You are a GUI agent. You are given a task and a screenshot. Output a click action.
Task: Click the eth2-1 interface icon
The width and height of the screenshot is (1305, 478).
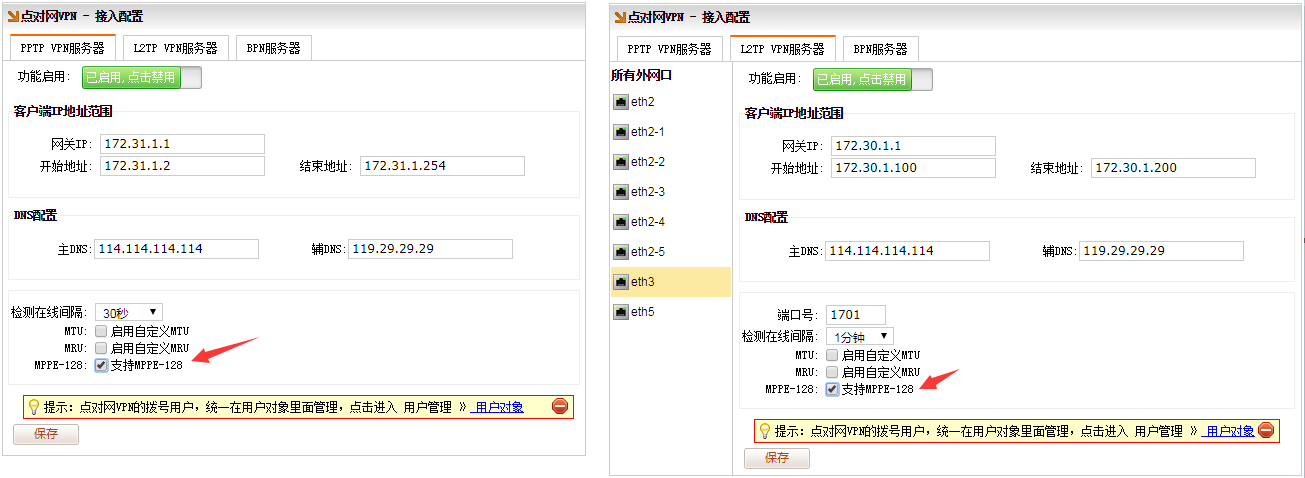tap(621, 132)
